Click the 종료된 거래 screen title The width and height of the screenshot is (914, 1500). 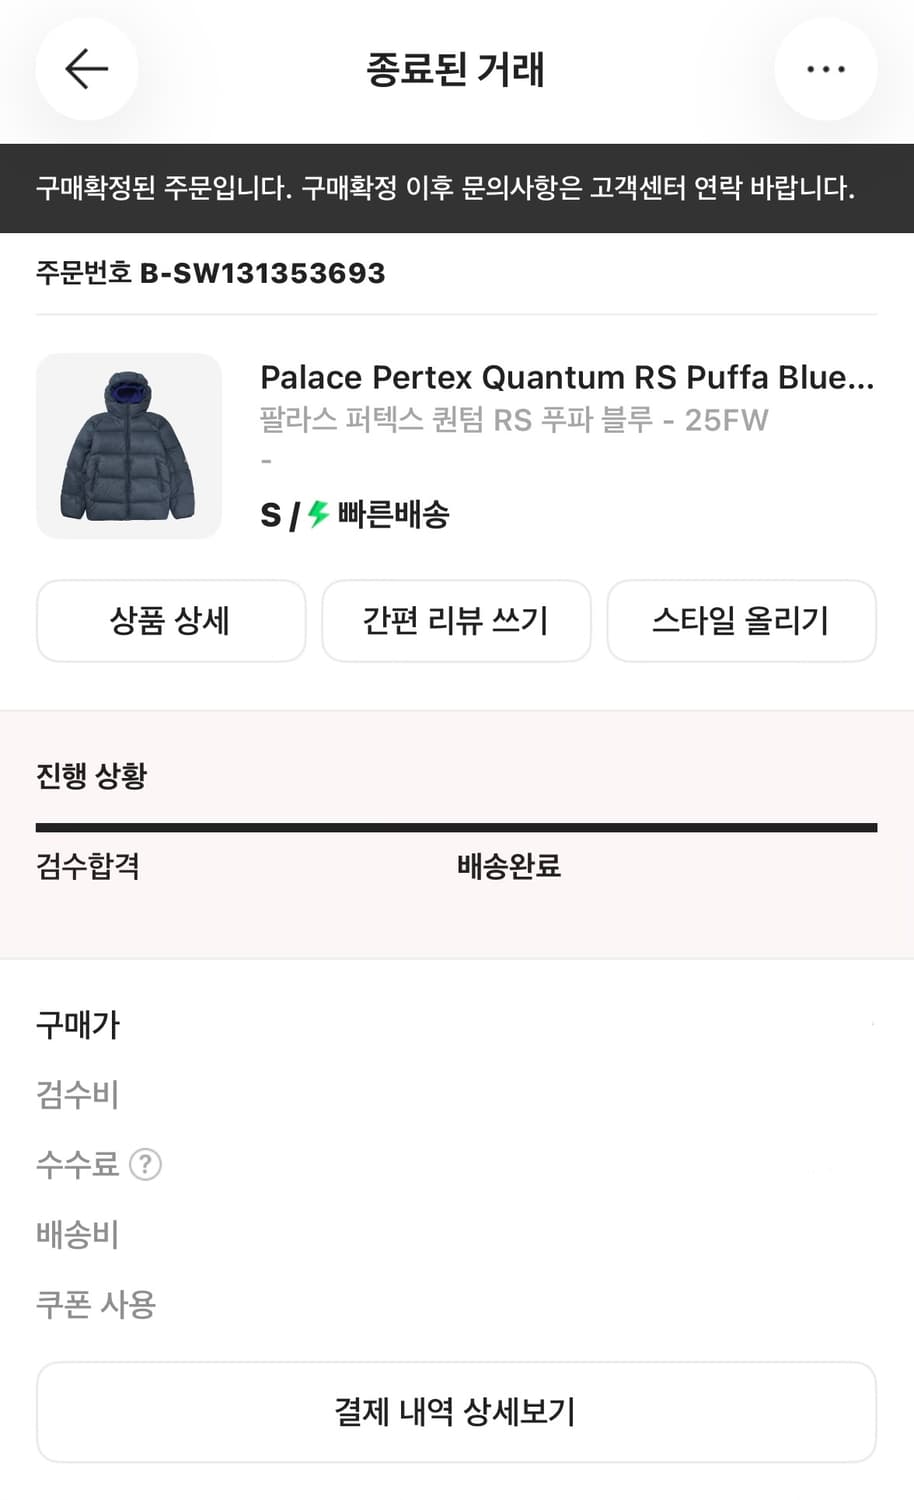(456, 69)
